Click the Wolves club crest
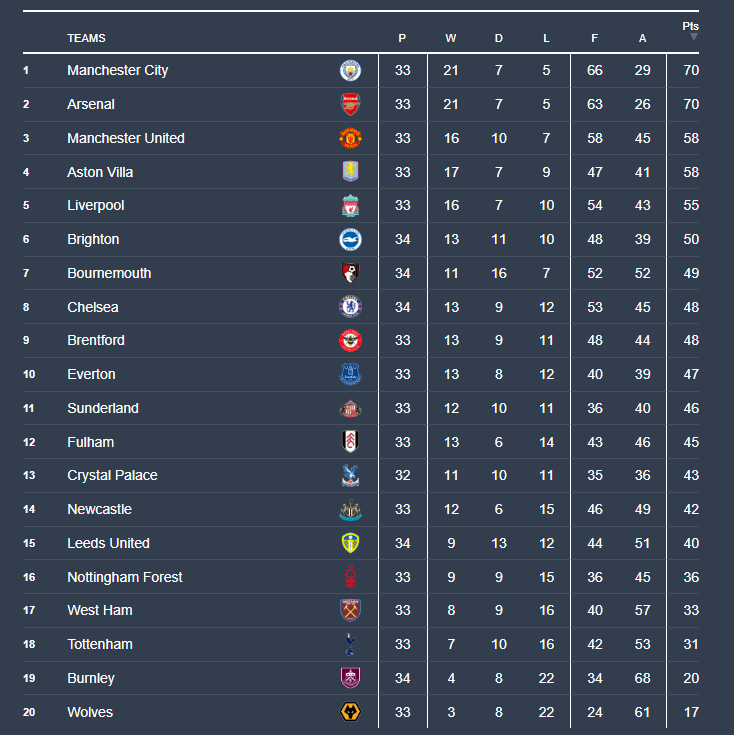This screenshot has height=735, width=734. [x=350, y=712]
